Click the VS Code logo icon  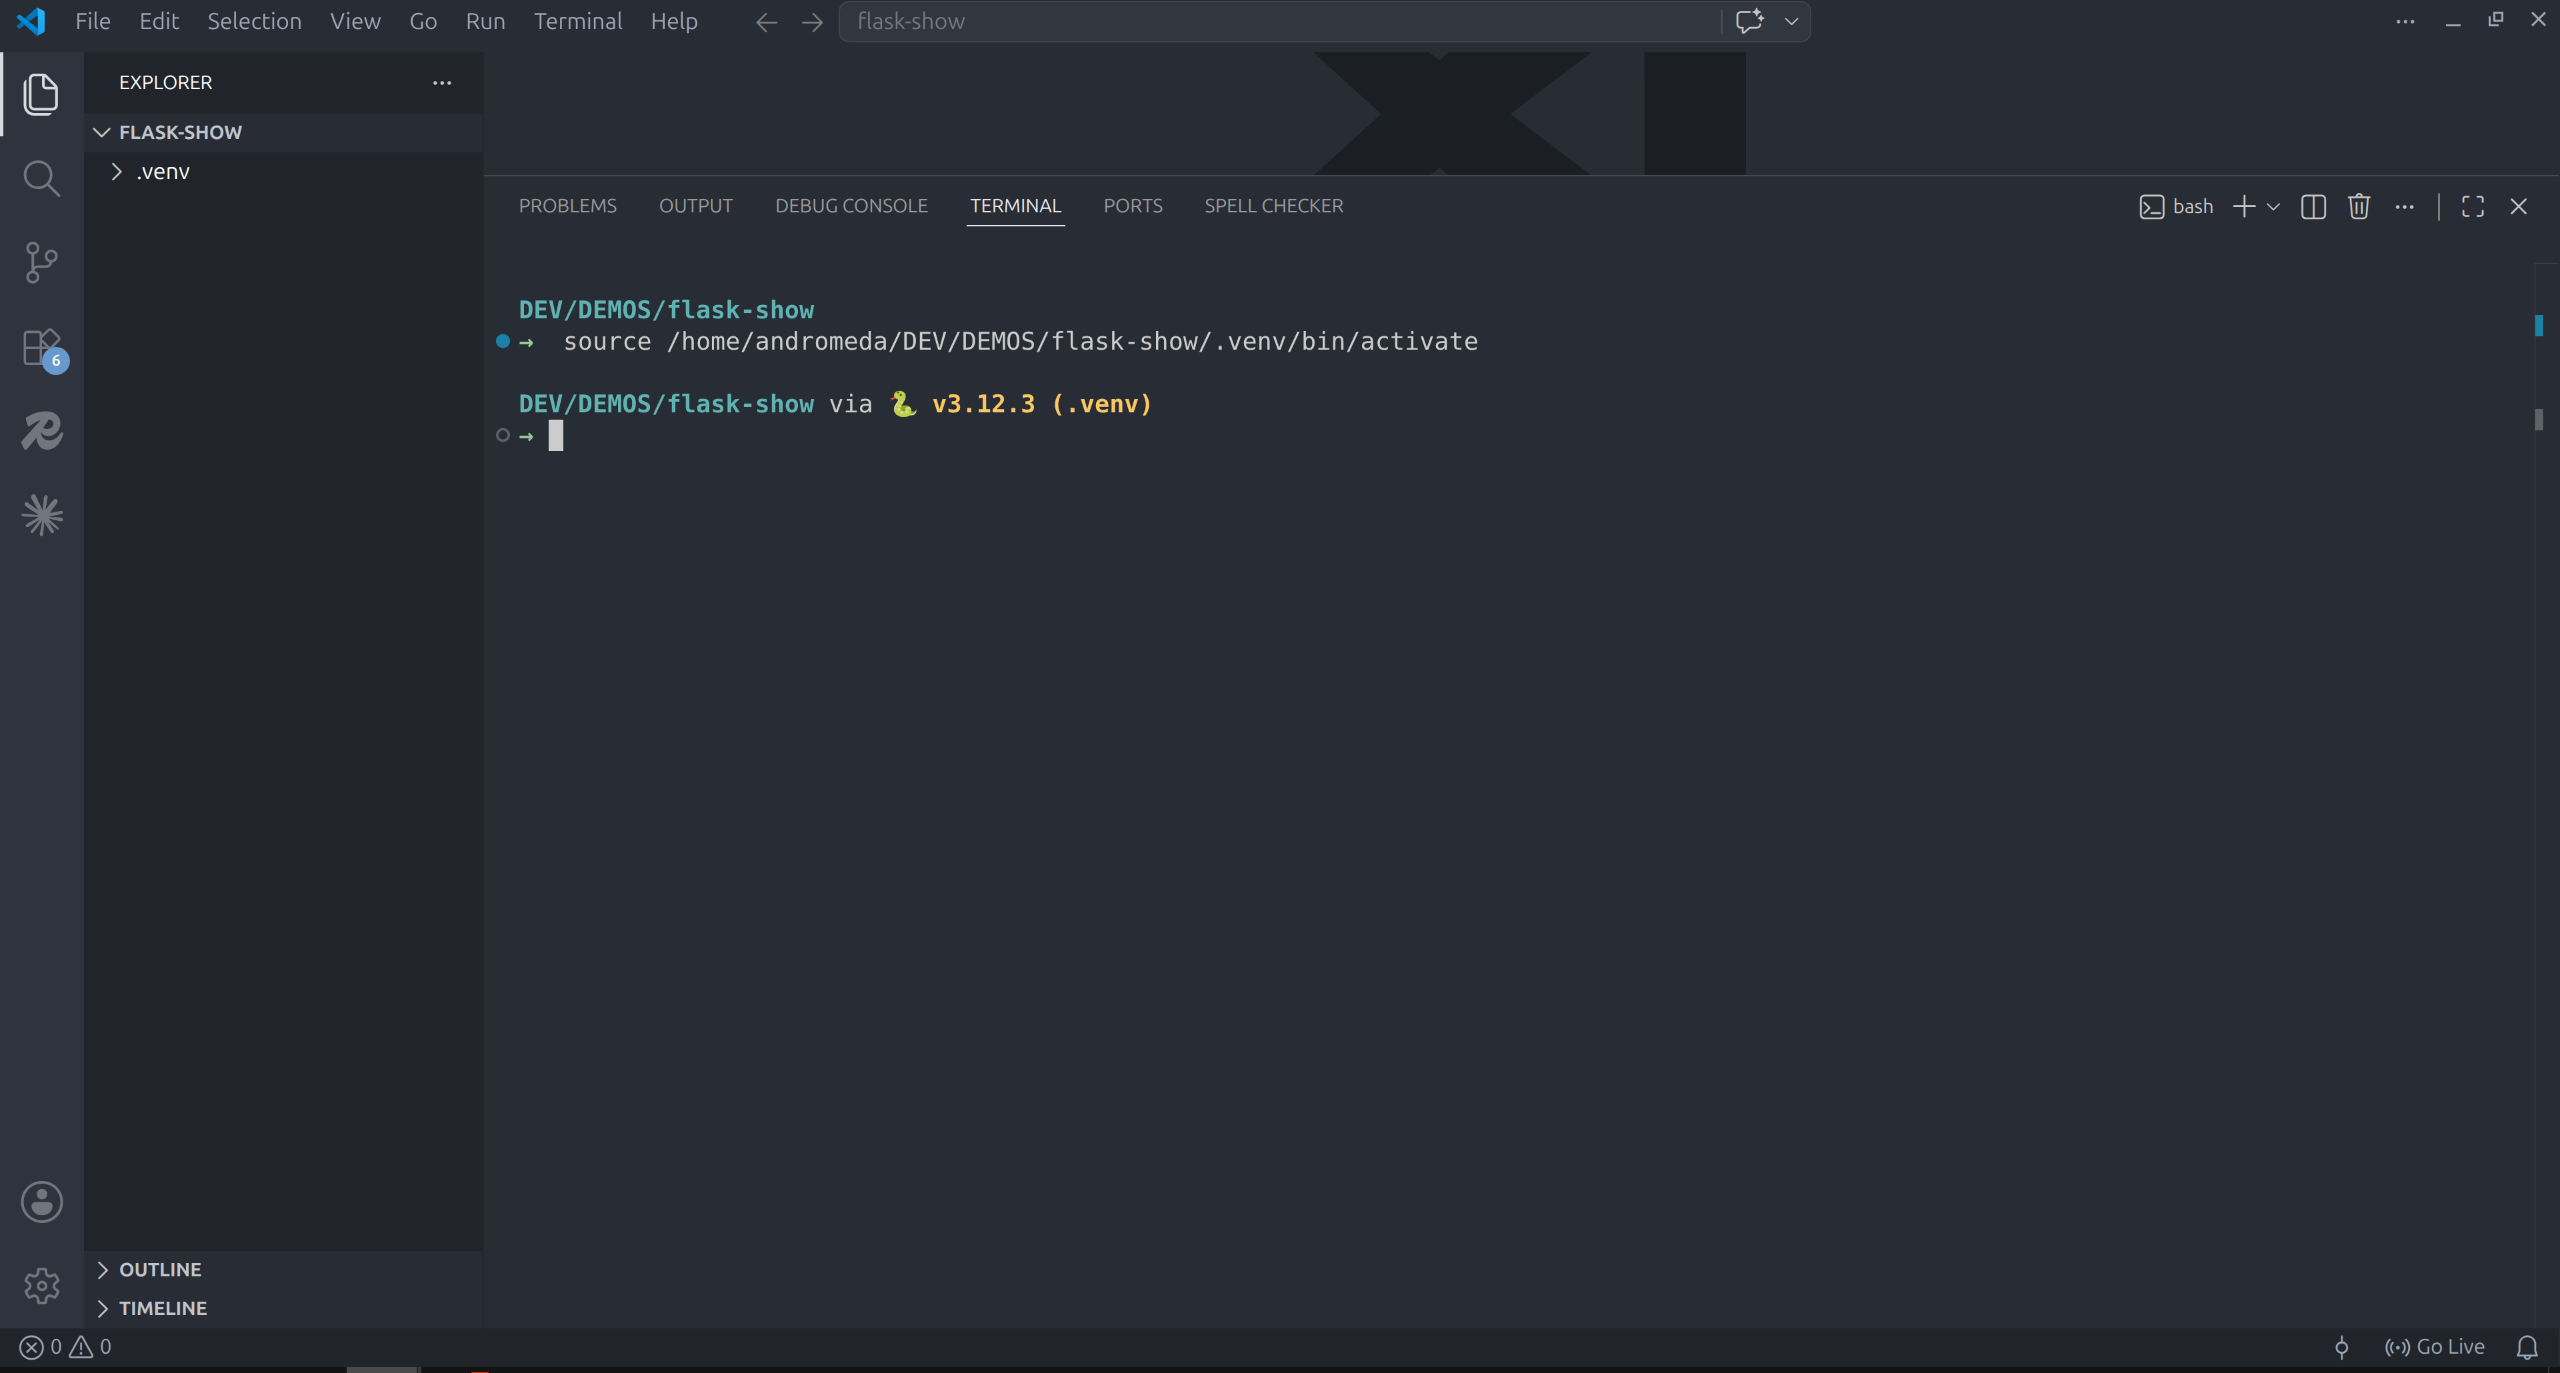[31, 21]
